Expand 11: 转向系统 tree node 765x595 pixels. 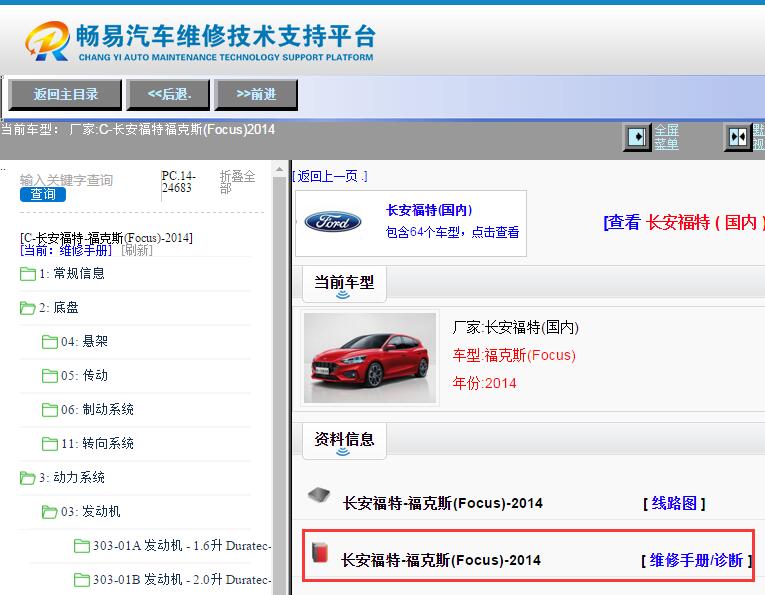click(x=97, y=444)
